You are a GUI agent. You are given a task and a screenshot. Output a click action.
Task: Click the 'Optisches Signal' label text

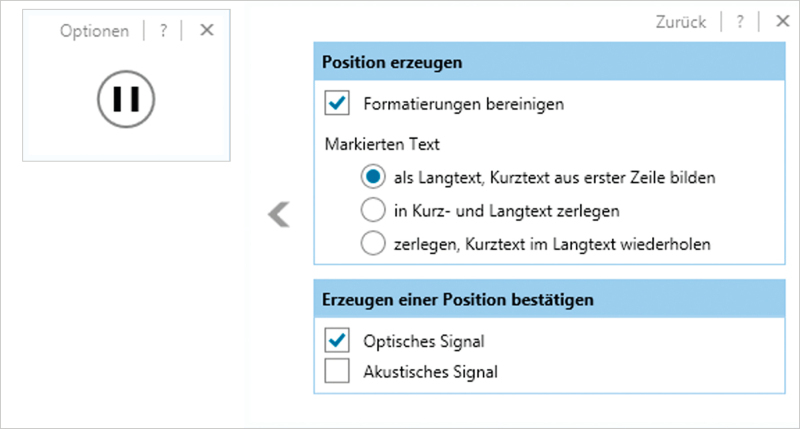(x=424, y=341)
